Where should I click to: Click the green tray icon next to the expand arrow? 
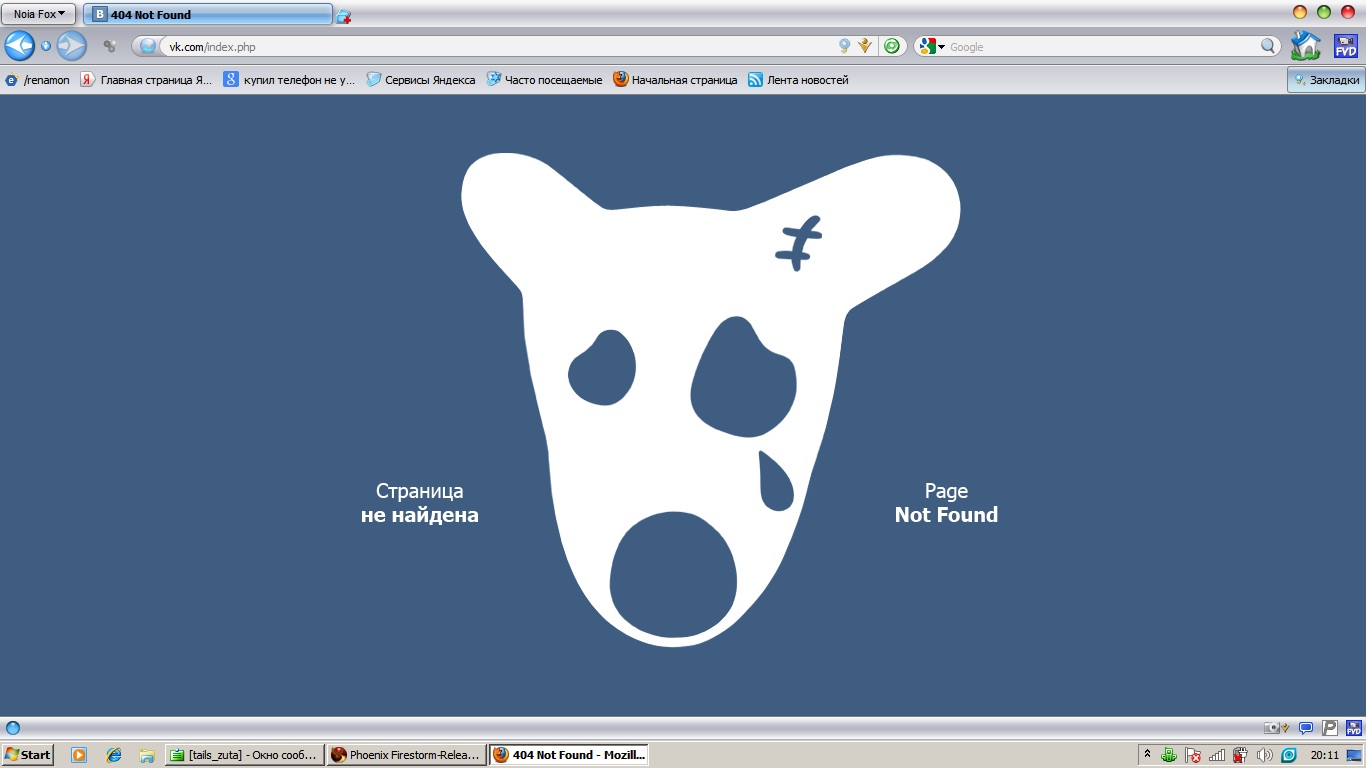click(x=1168, y=755)
